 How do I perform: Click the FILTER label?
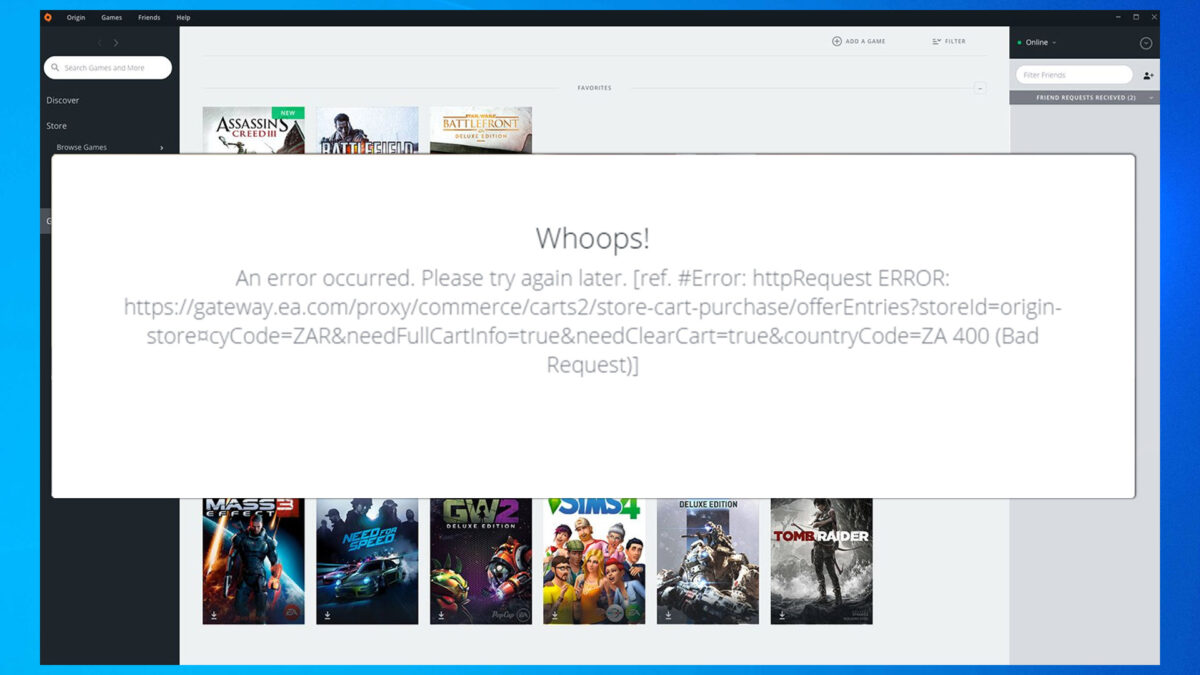[956, 41]
